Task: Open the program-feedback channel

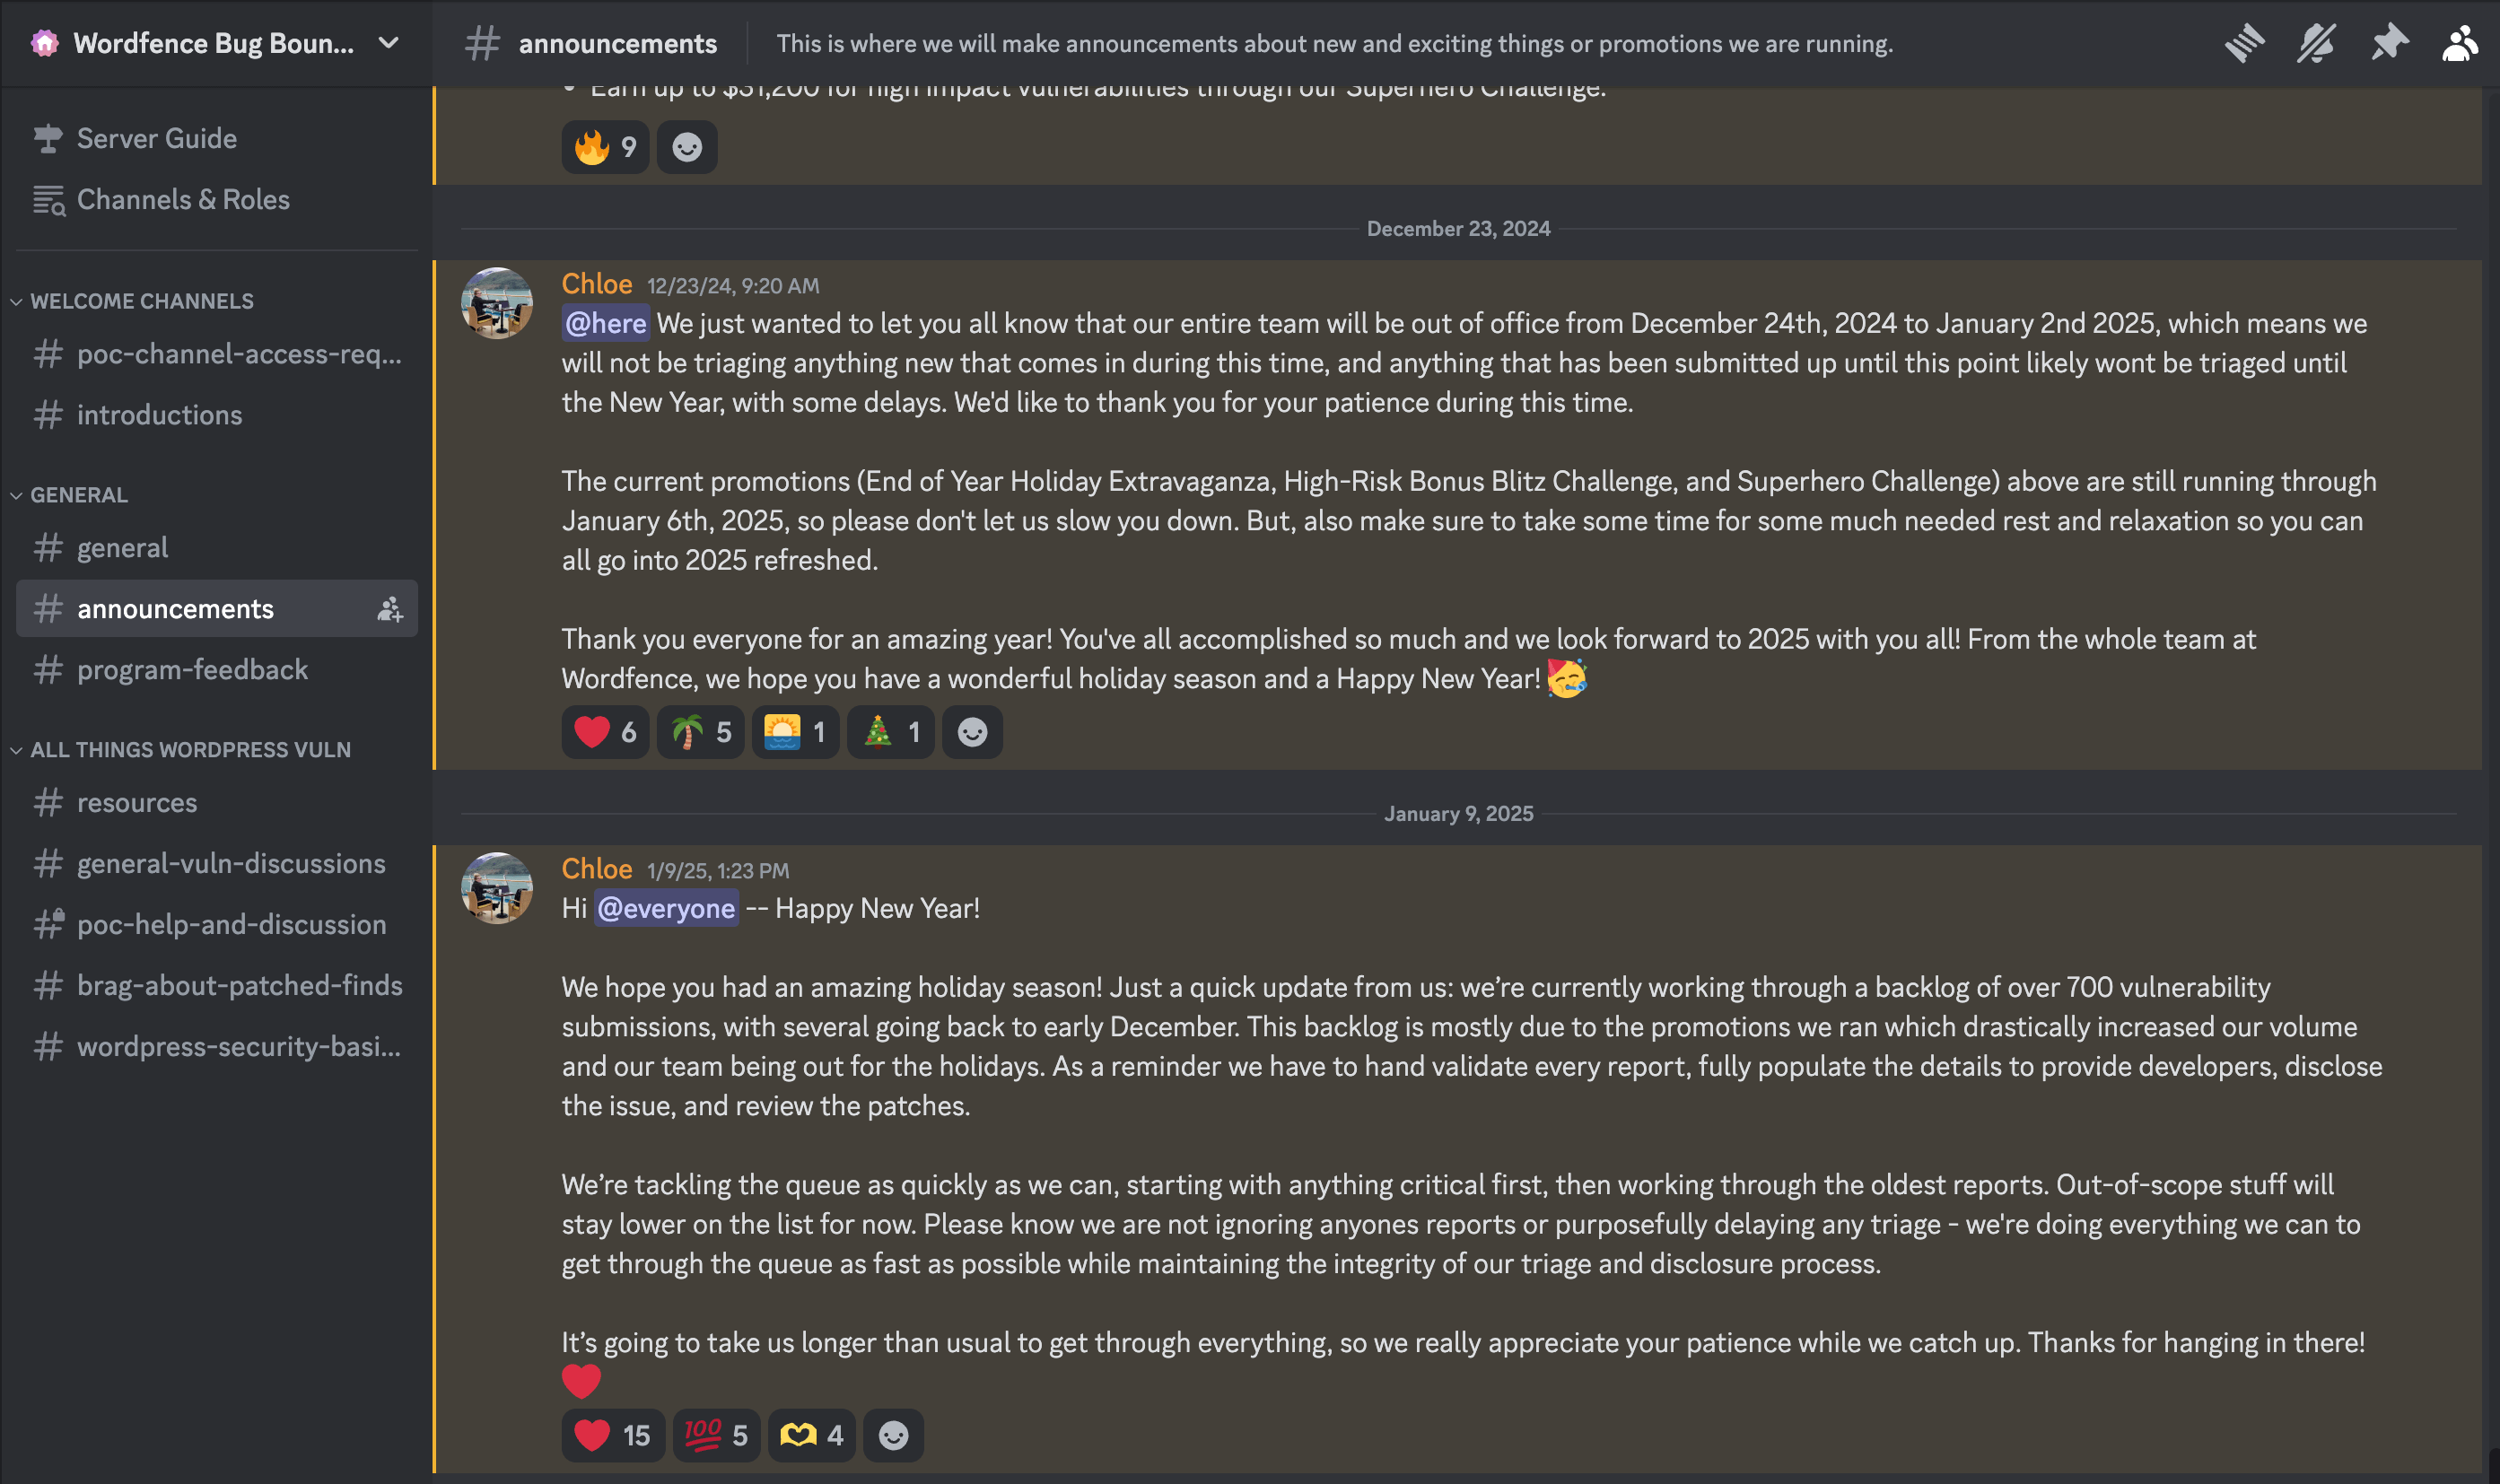Action: [x=192, y=669]
